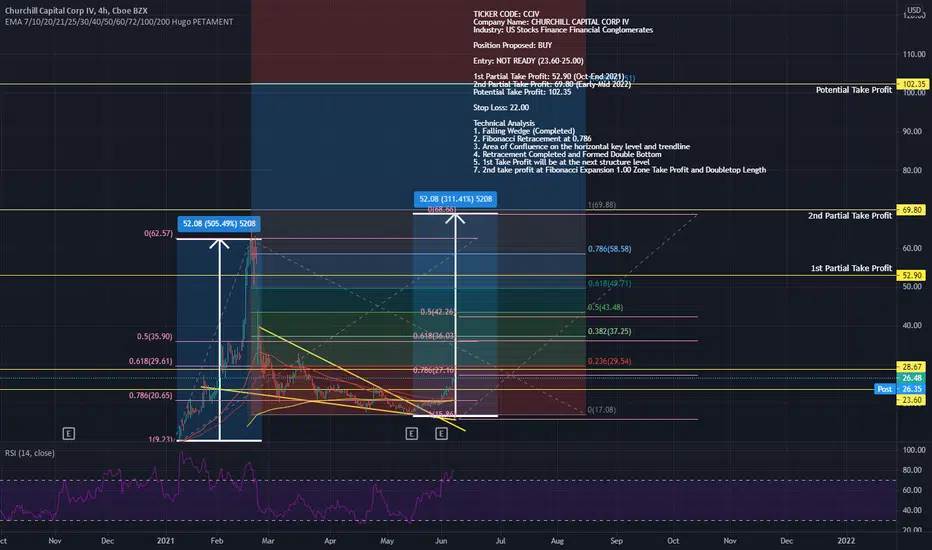This screenshot has width=932, height=550.
Task: Click the 52.90 price label on axis
Action: pos(912,275)
